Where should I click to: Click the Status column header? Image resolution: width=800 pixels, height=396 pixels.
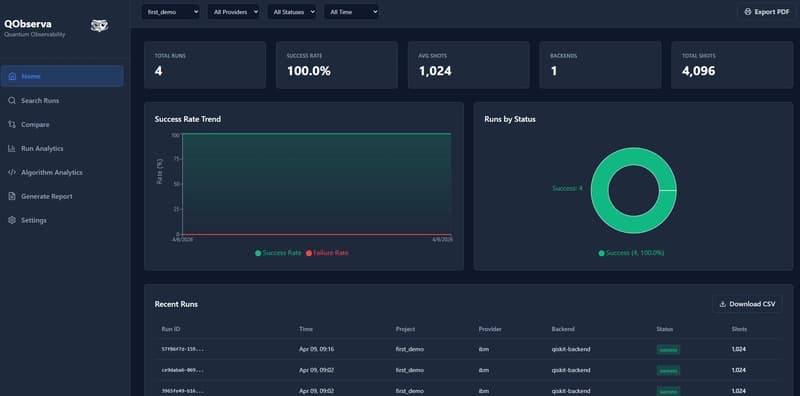(665, 329)
